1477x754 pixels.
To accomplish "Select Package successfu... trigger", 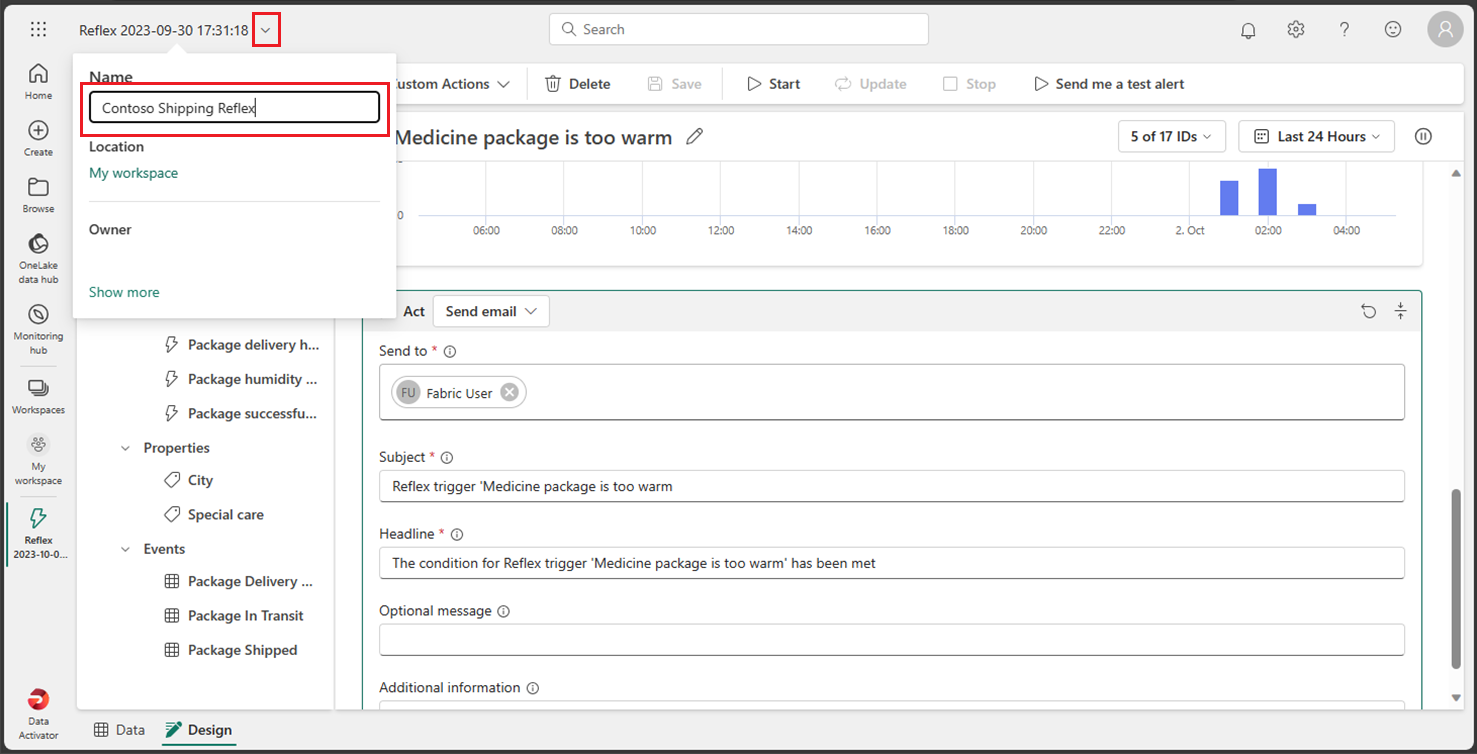I will point(240,413).
